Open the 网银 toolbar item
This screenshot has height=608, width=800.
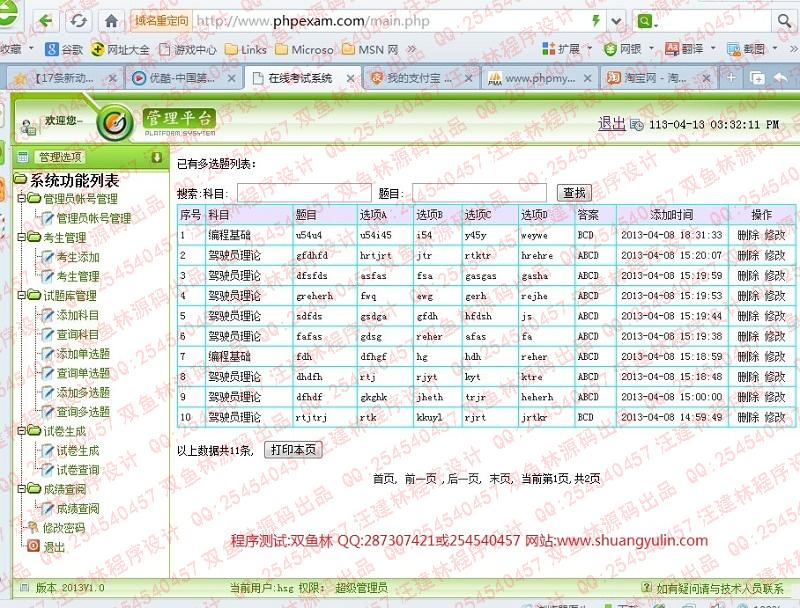point(623,49)
